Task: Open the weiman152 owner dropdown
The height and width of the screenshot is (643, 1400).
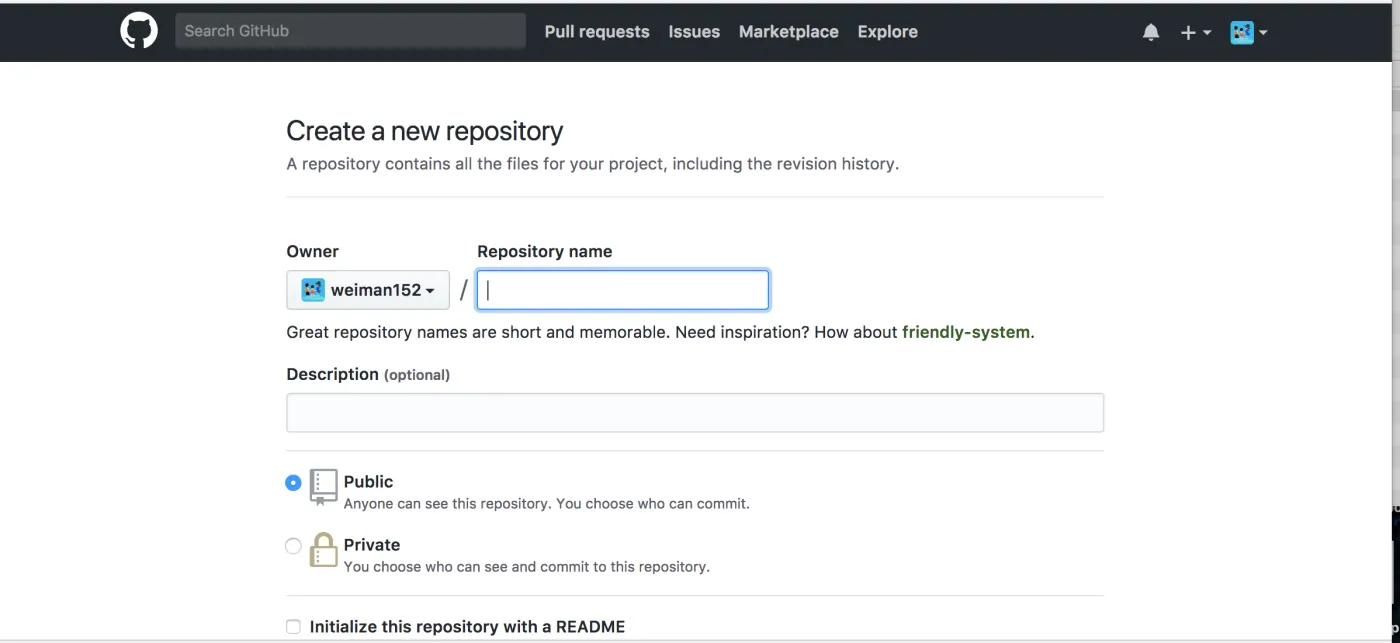Action: [368, 290]
